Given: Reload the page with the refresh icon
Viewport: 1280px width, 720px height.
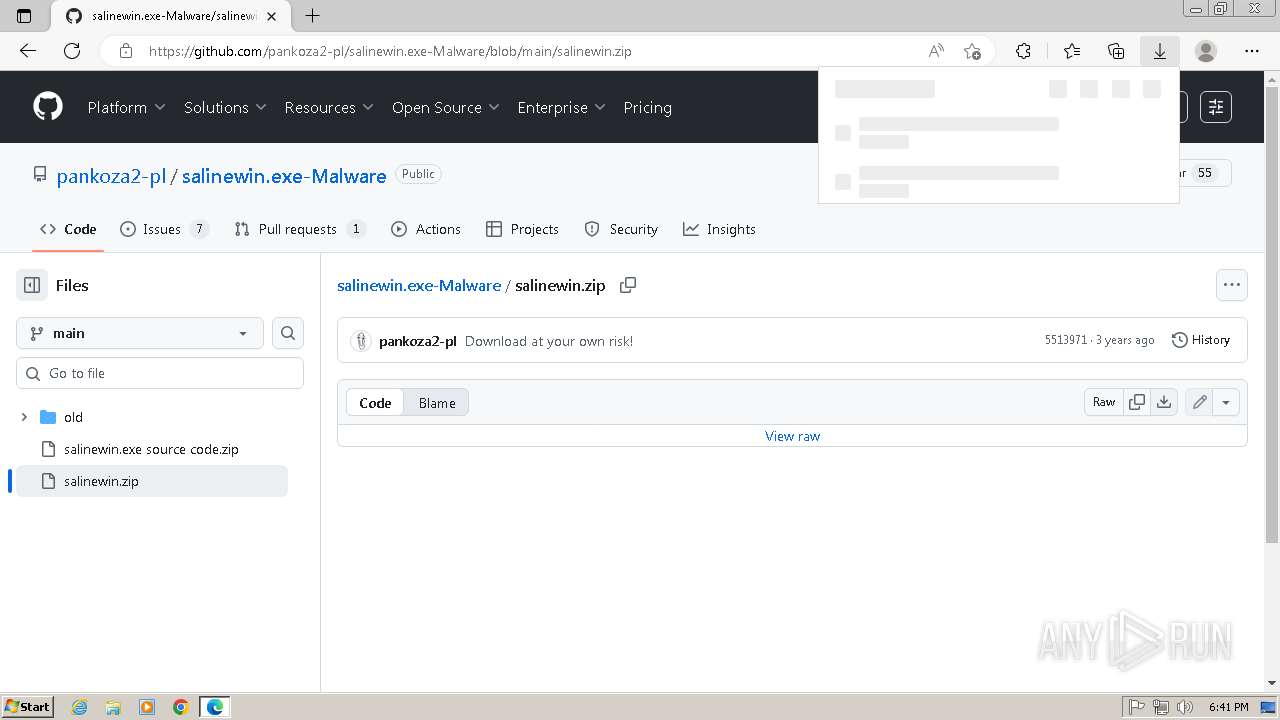Looking at the screenshot, I should 72,51.
